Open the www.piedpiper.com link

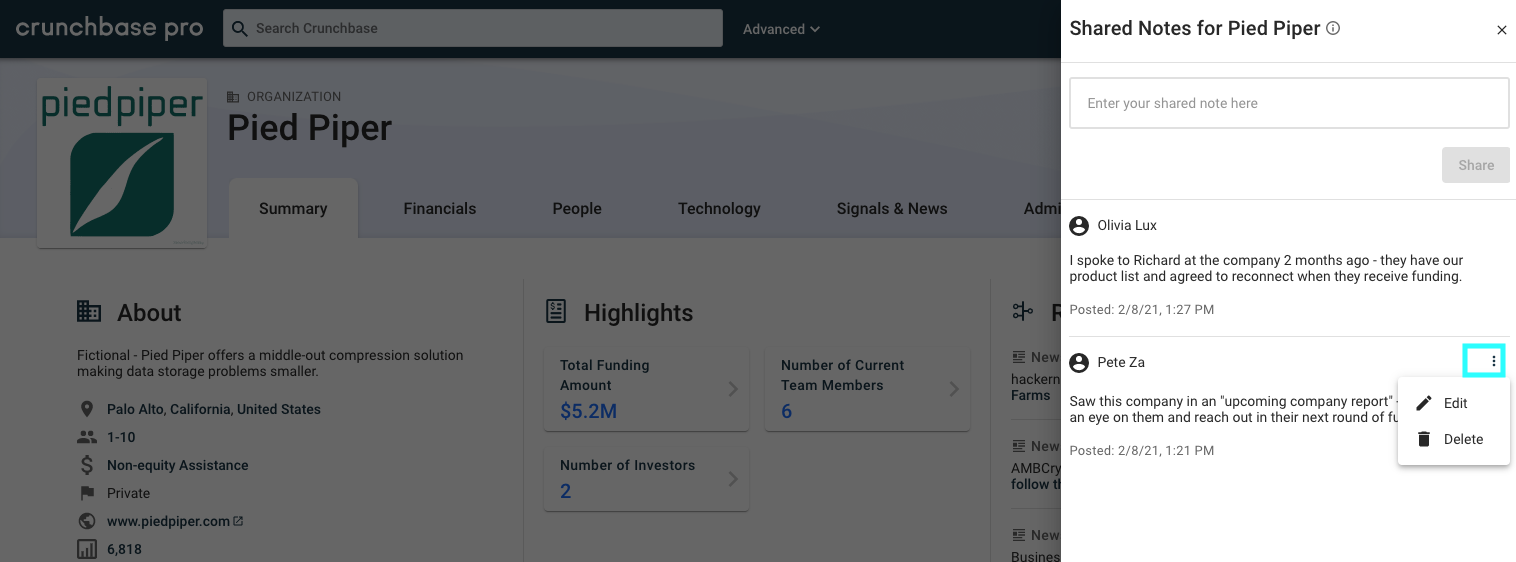169,521
